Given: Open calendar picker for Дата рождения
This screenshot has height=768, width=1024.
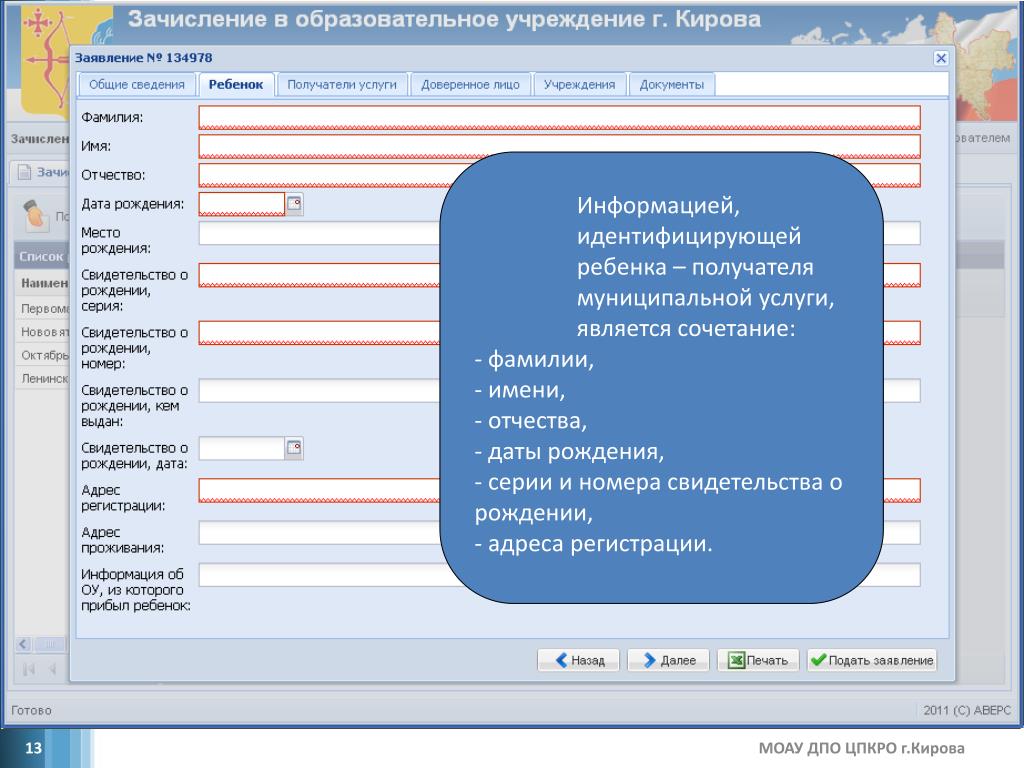Looking at the screenshot, I should pos(295,204).
